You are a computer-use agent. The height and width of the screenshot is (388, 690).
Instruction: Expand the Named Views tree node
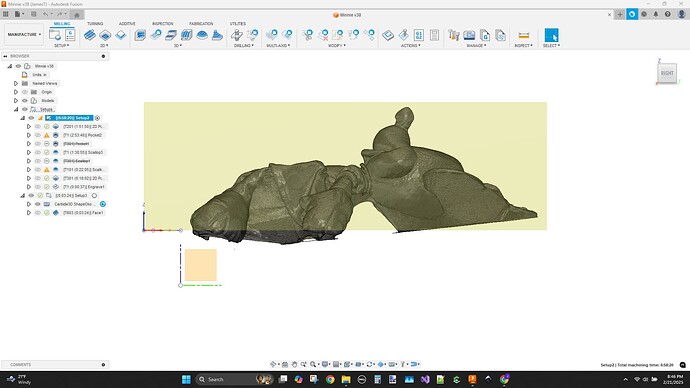coord(16,83)
